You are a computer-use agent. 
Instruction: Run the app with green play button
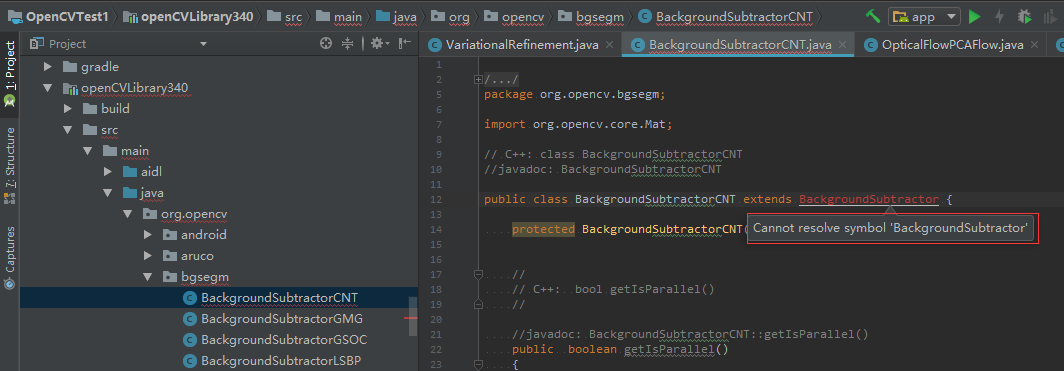point(974,17)
